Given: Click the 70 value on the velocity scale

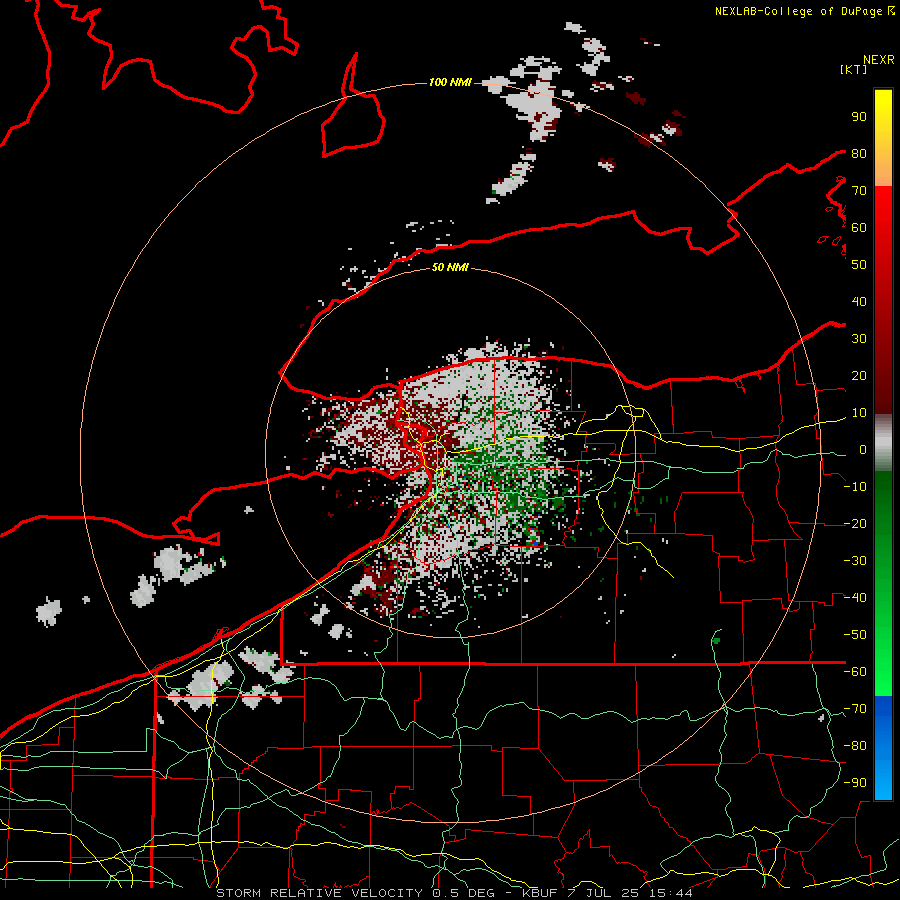Looking at the screenshot, I should point(859,191).
